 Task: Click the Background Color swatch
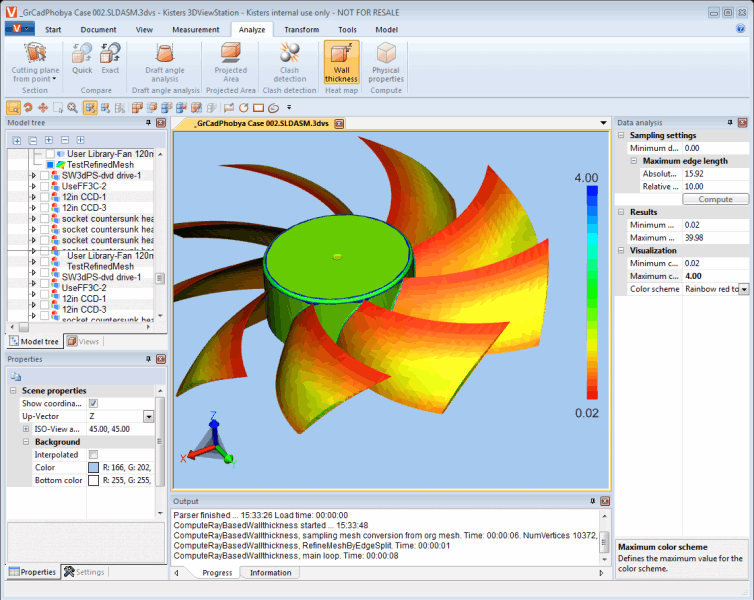(93, 467)
